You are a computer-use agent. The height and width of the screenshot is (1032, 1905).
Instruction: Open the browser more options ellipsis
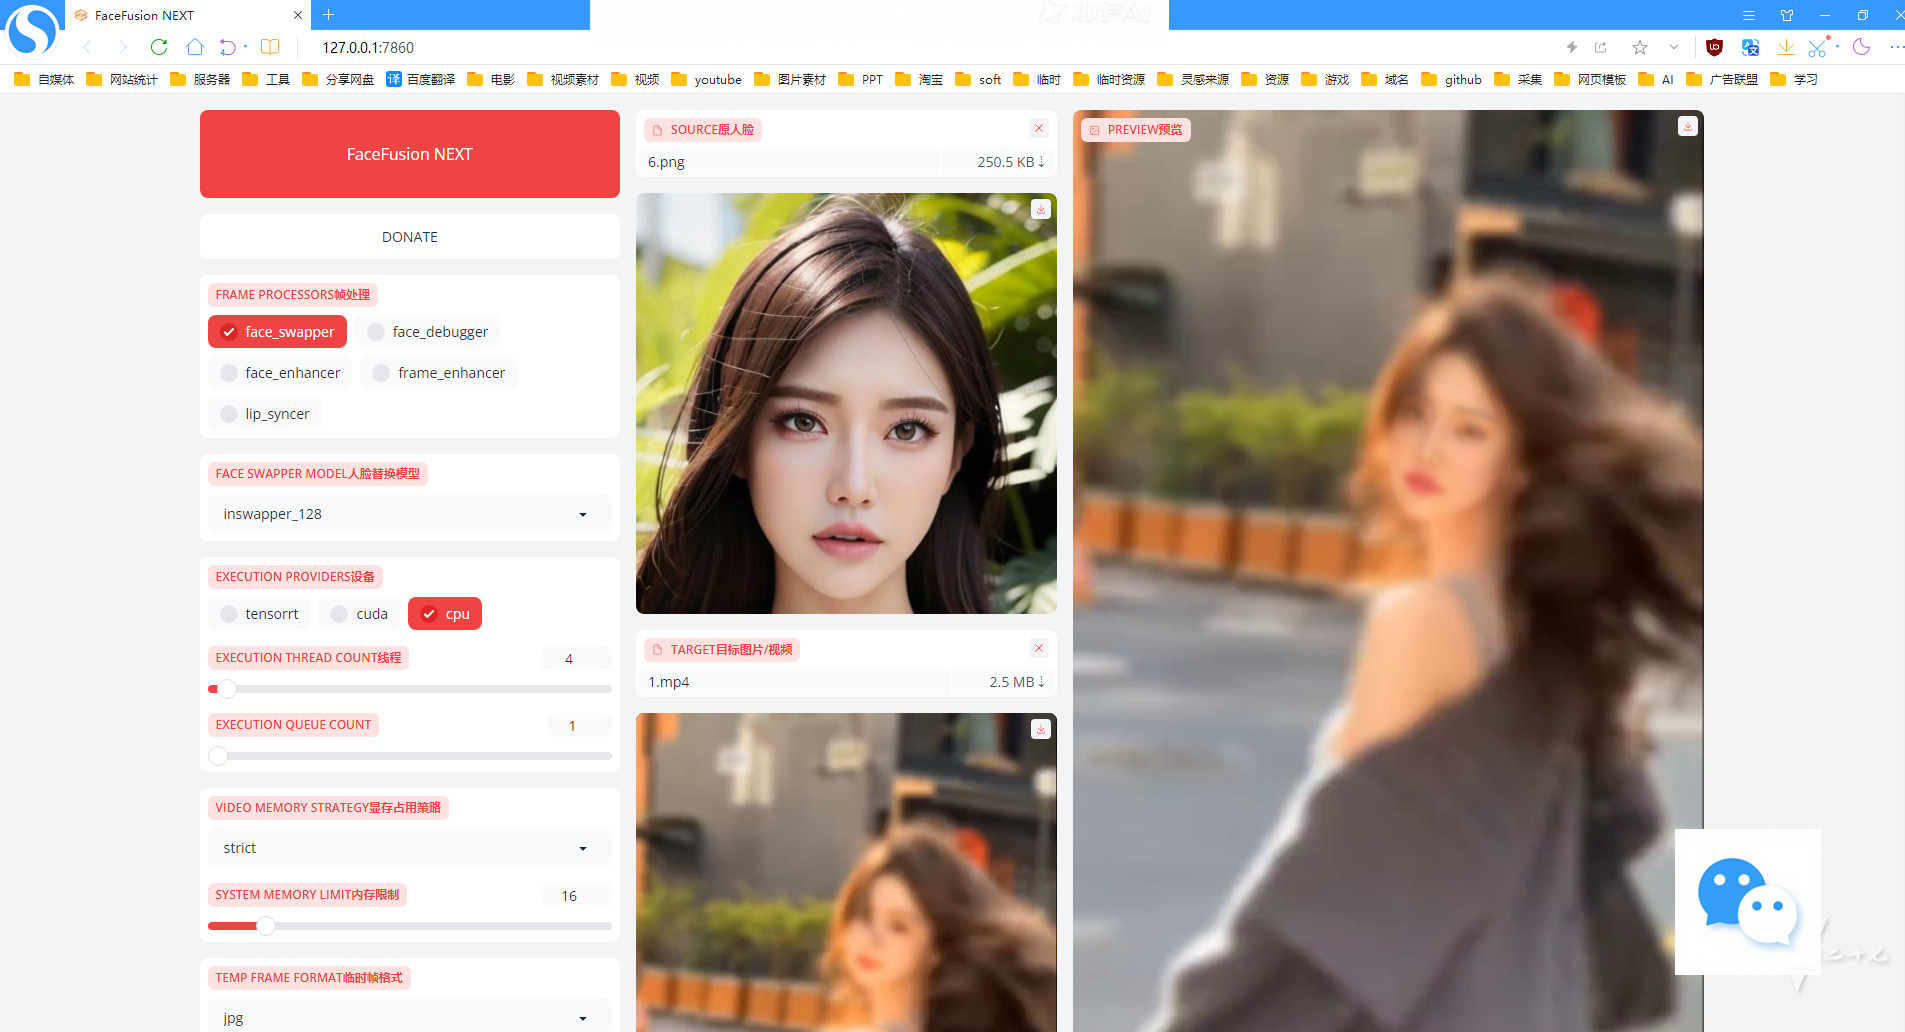[x=1896, y=47]
